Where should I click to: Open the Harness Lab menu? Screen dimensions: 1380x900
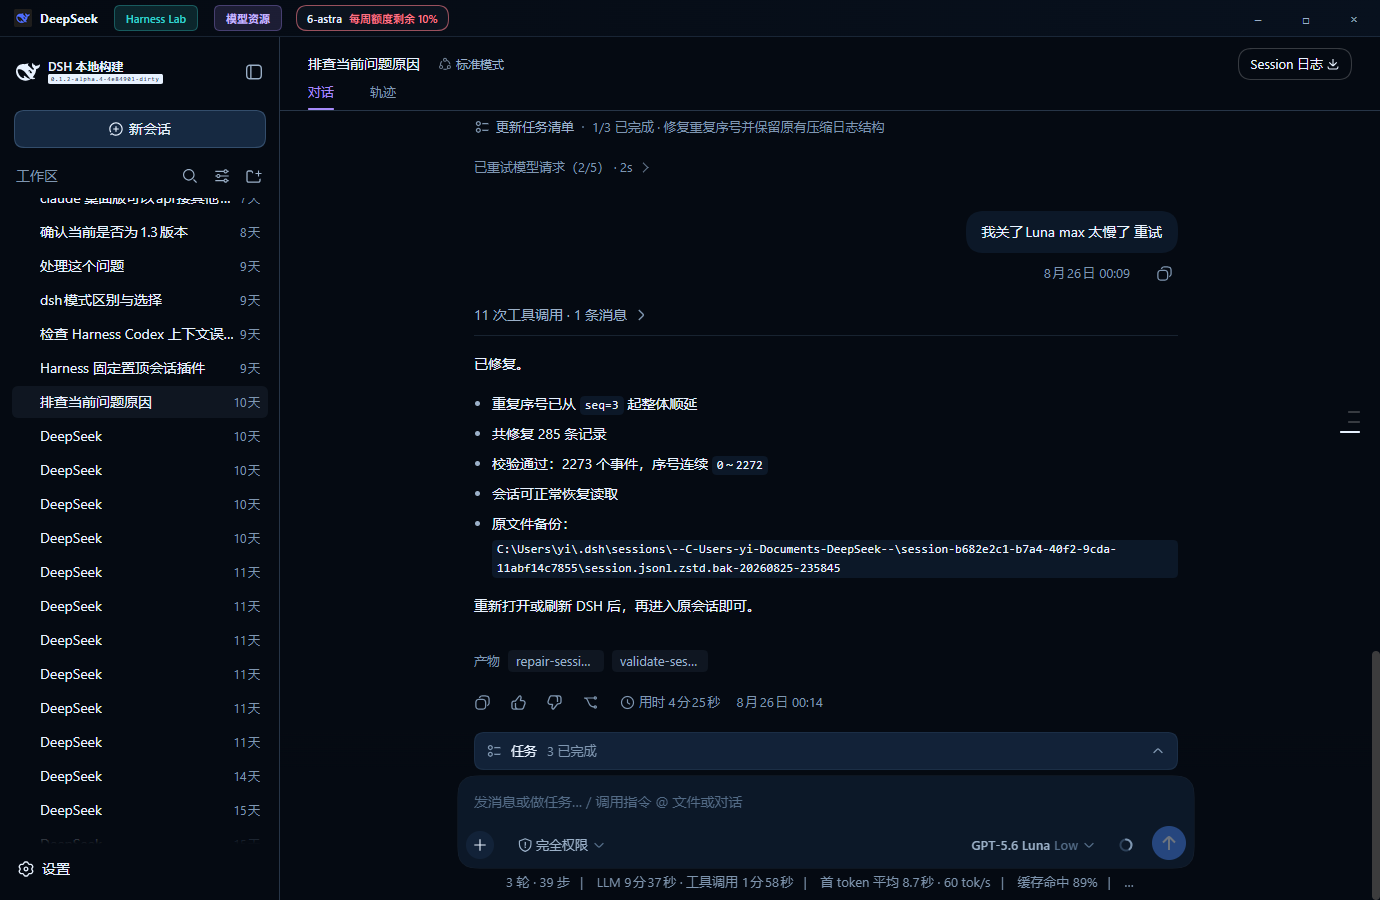156,18
